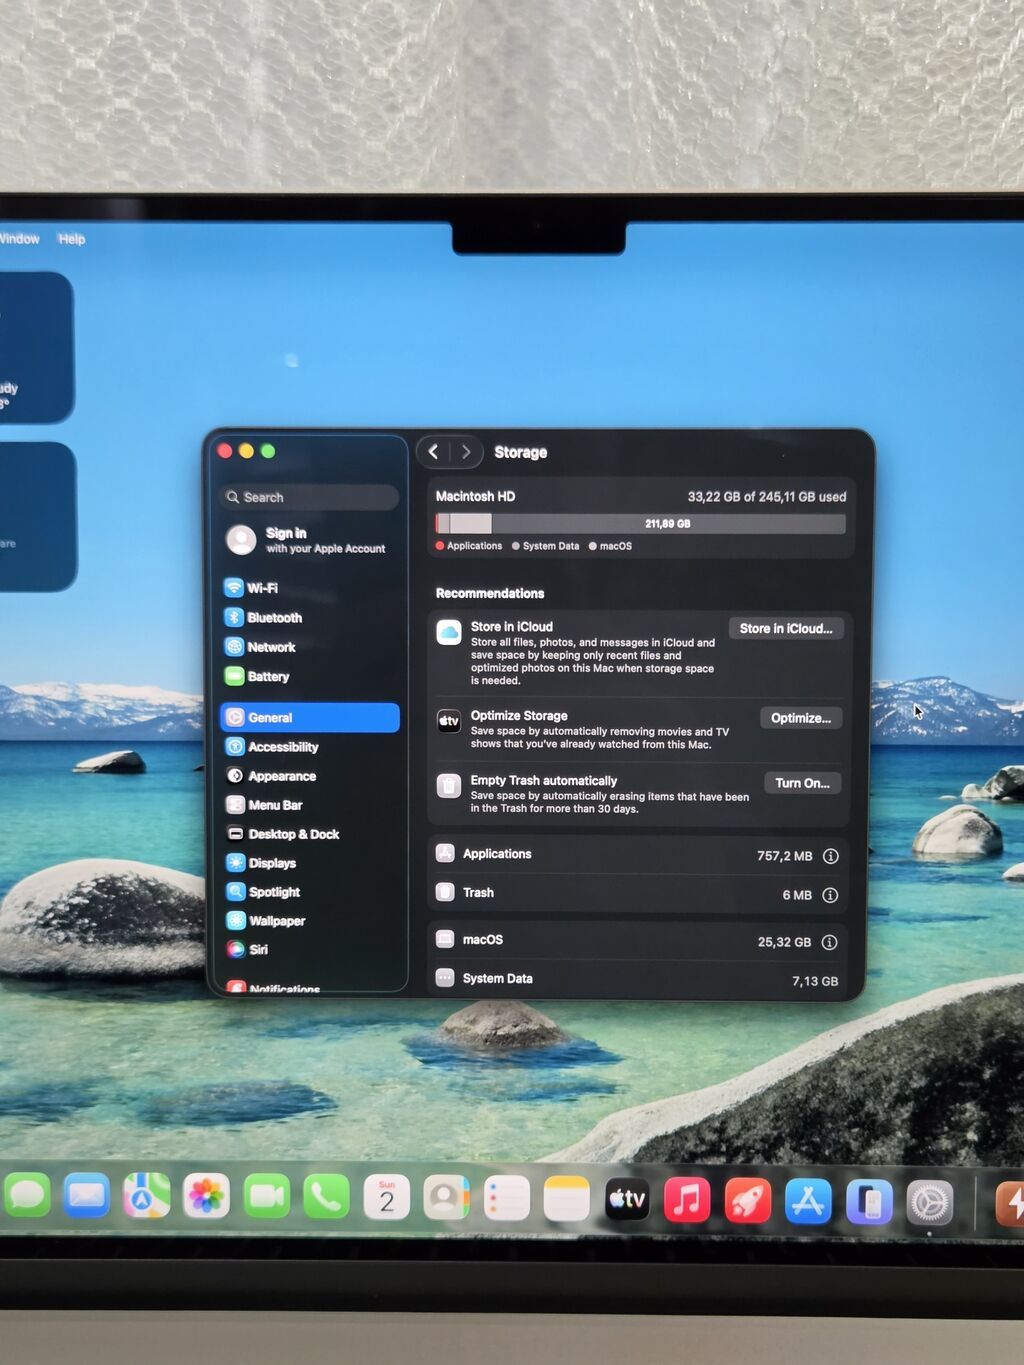
Task: Open the App Store from the Dock
Action: coord(808,1202)
